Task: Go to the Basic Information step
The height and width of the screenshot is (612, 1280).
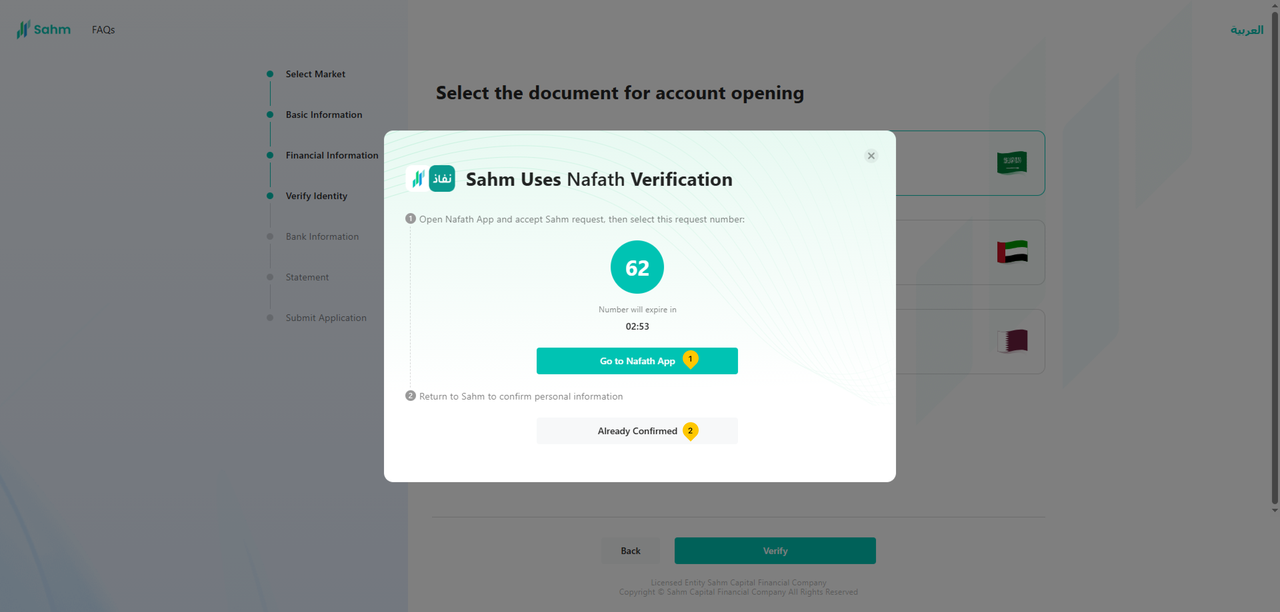Action: tap(323, 115)
